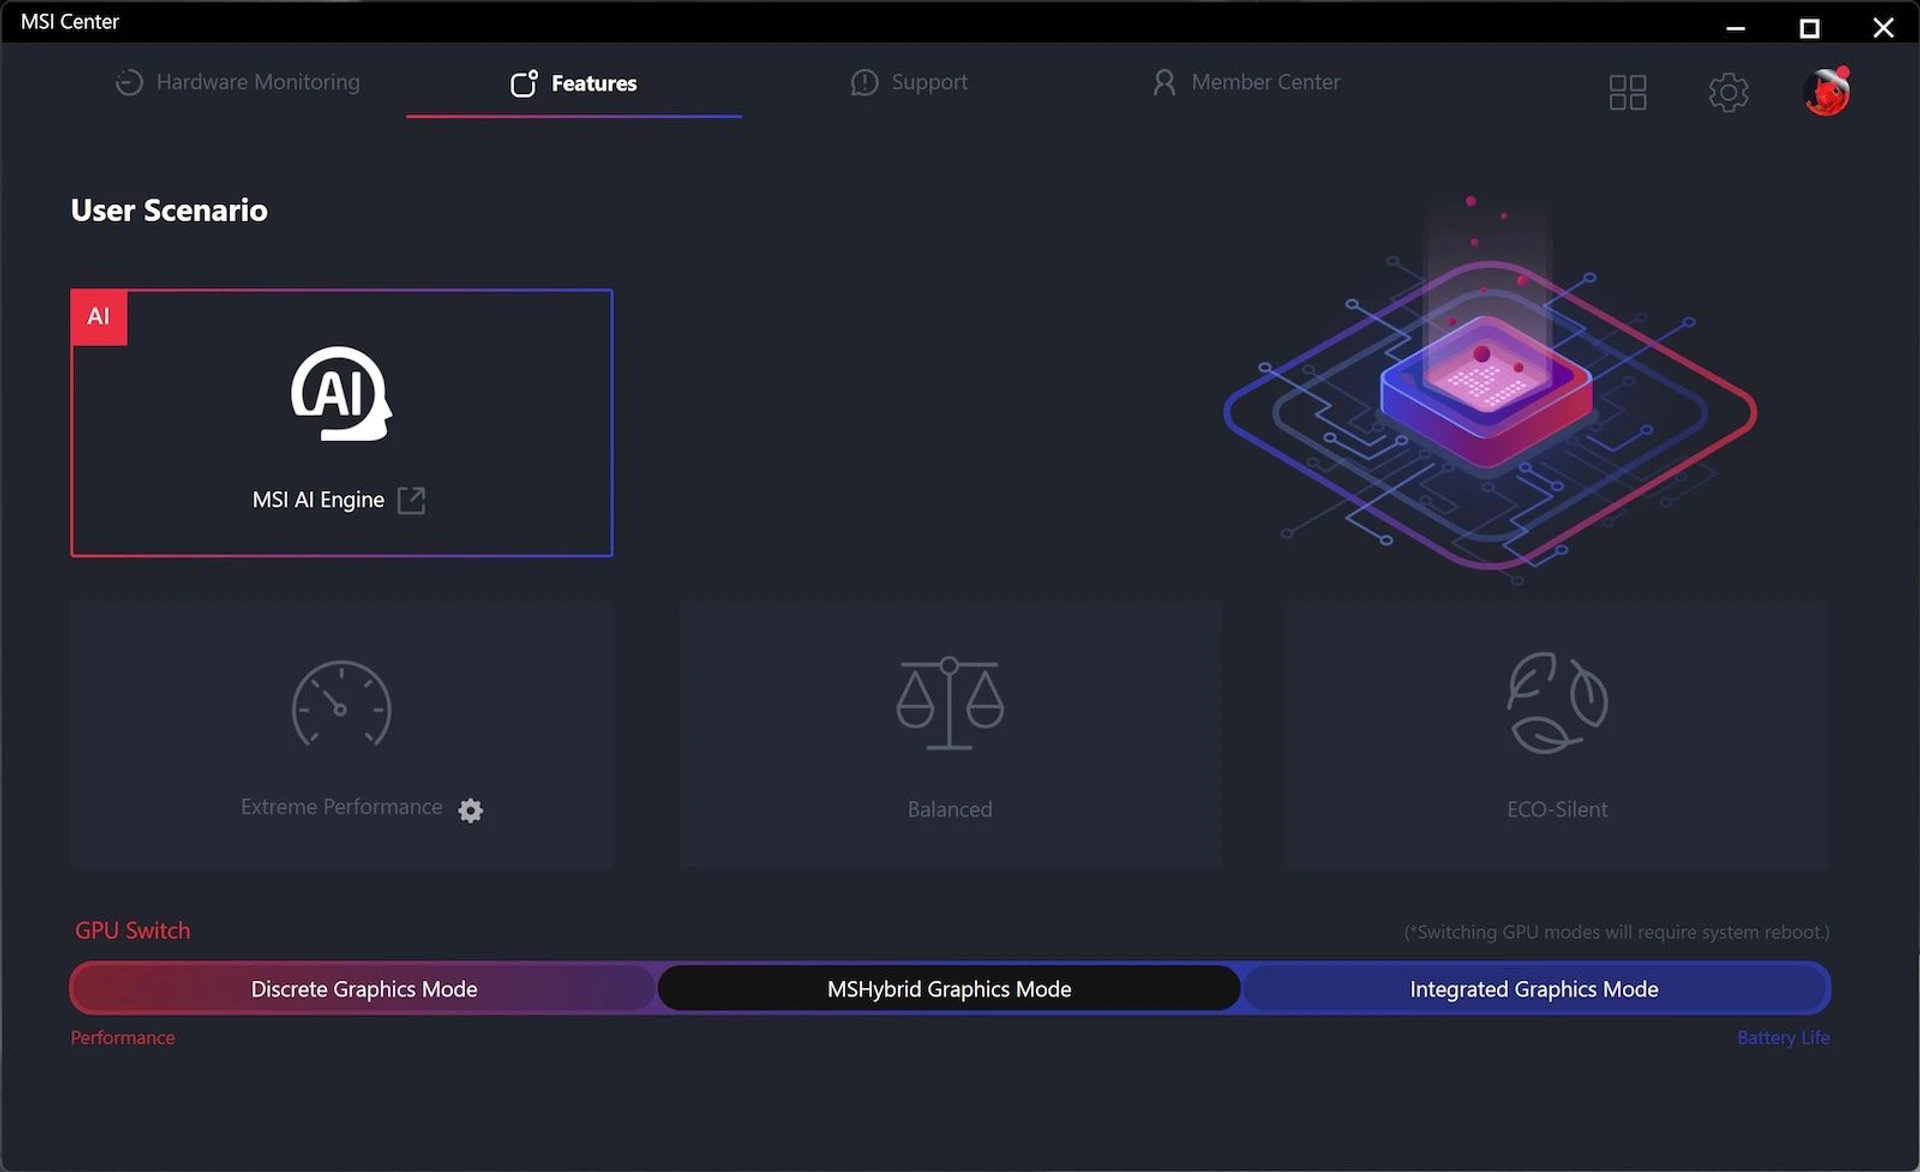Minimize the MSI Center window
1920x1172 pixels.
click(1736, 28)
